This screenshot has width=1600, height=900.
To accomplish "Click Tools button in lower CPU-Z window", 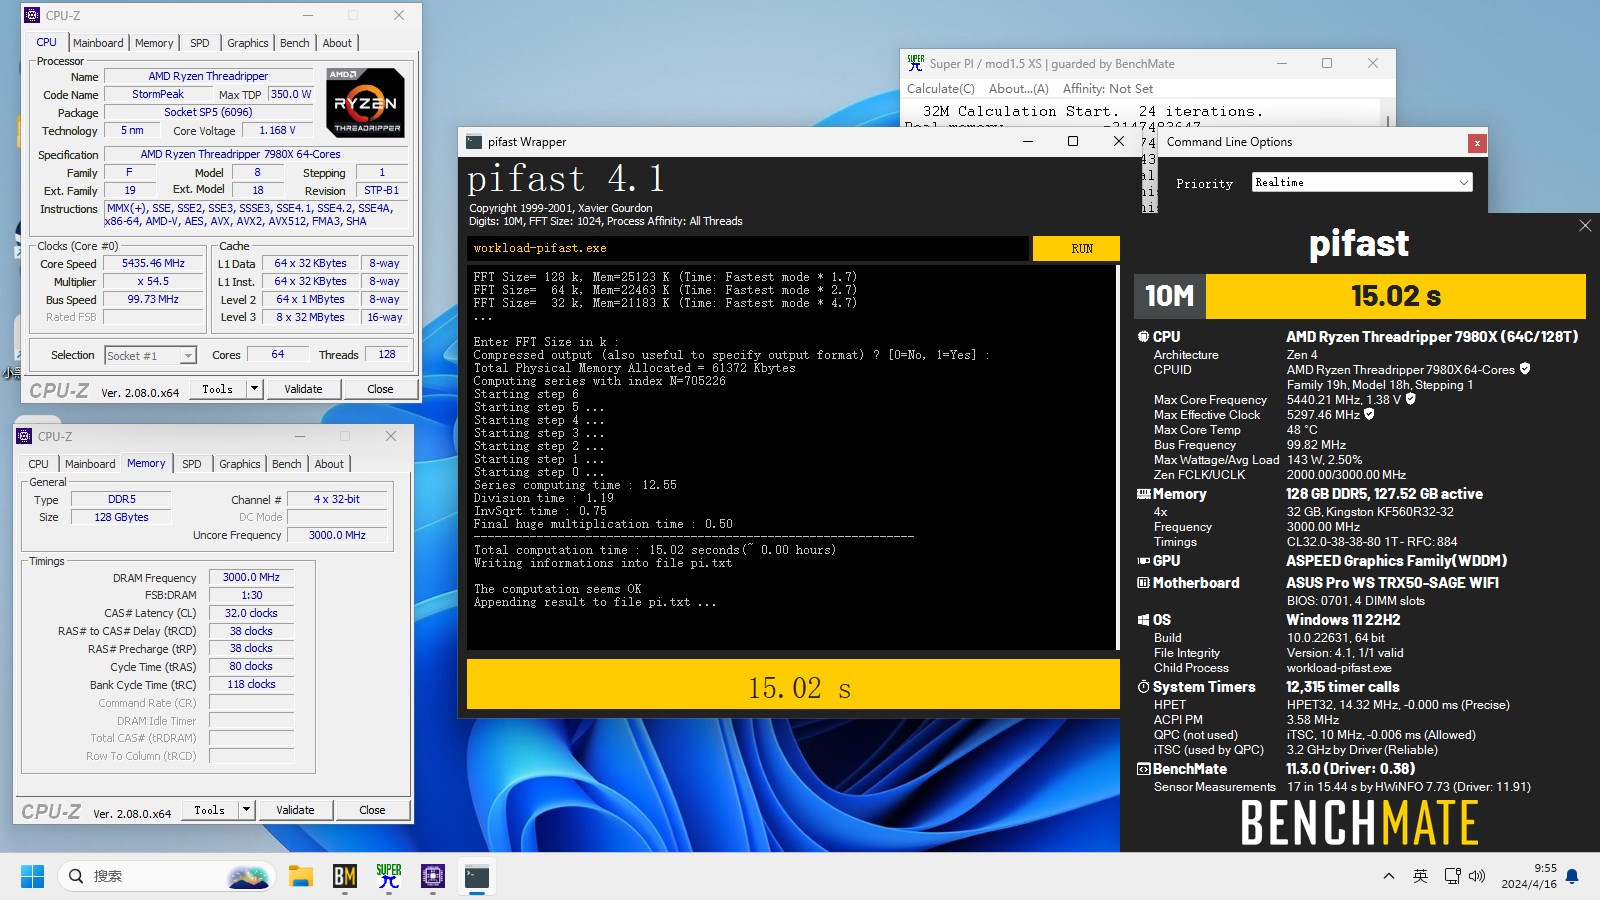I will 209,810.
